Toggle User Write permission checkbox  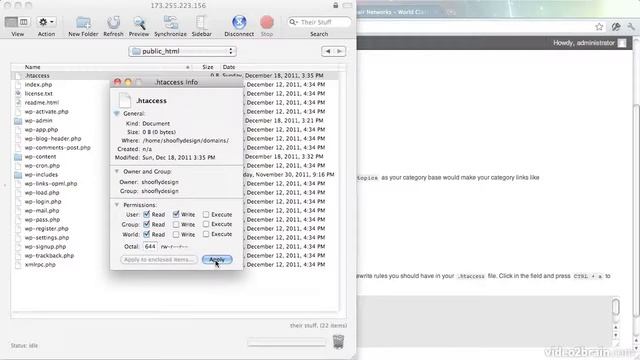point(176,214)
